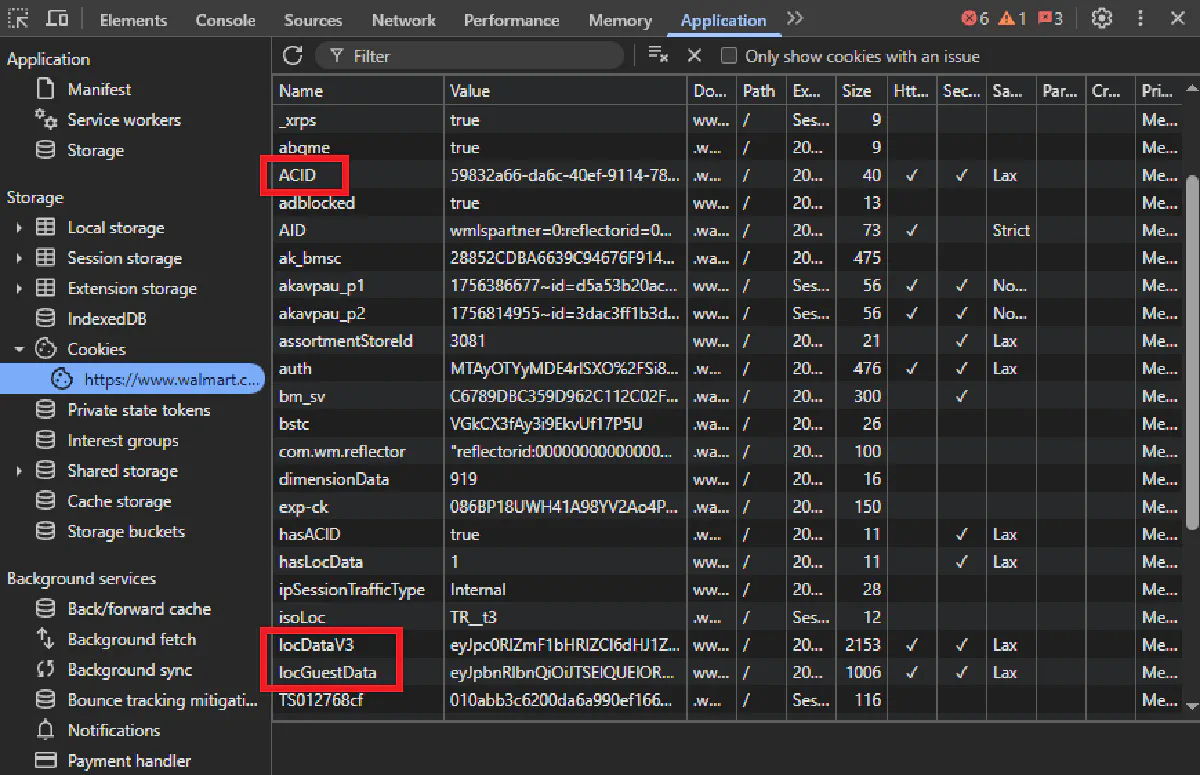Switch to the Console tab
1200x775 pixels.
[x=225, y=20]
